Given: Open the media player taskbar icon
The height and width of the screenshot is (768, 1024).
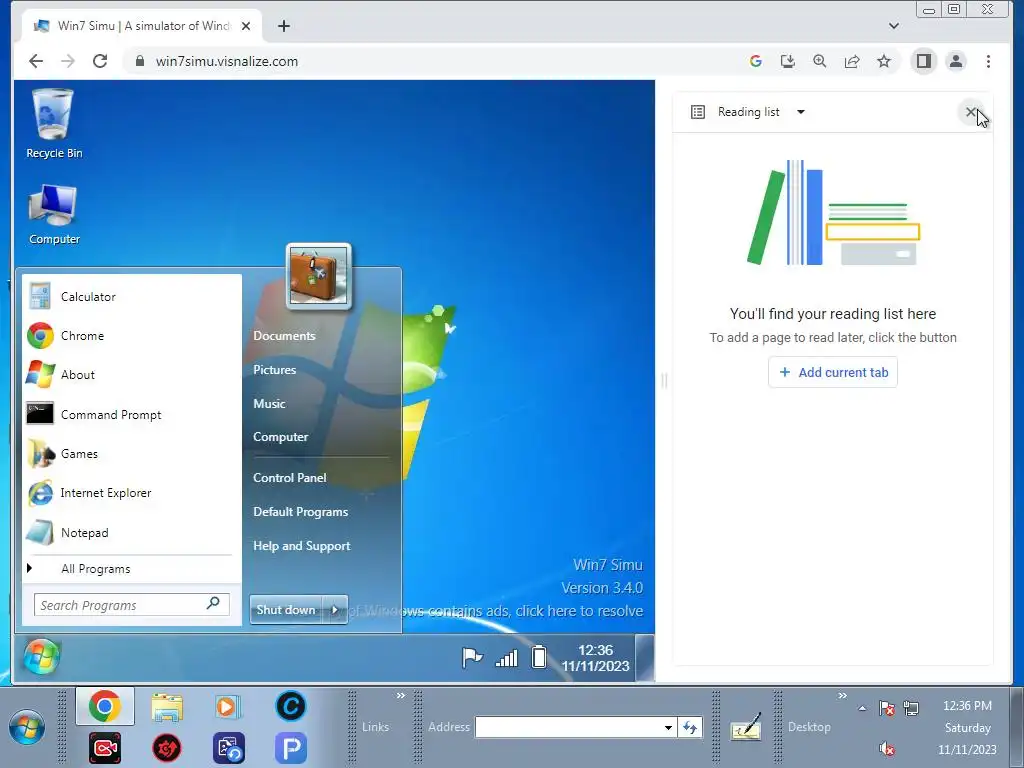Looking at the screenshot, I should (x=227, y=707).
